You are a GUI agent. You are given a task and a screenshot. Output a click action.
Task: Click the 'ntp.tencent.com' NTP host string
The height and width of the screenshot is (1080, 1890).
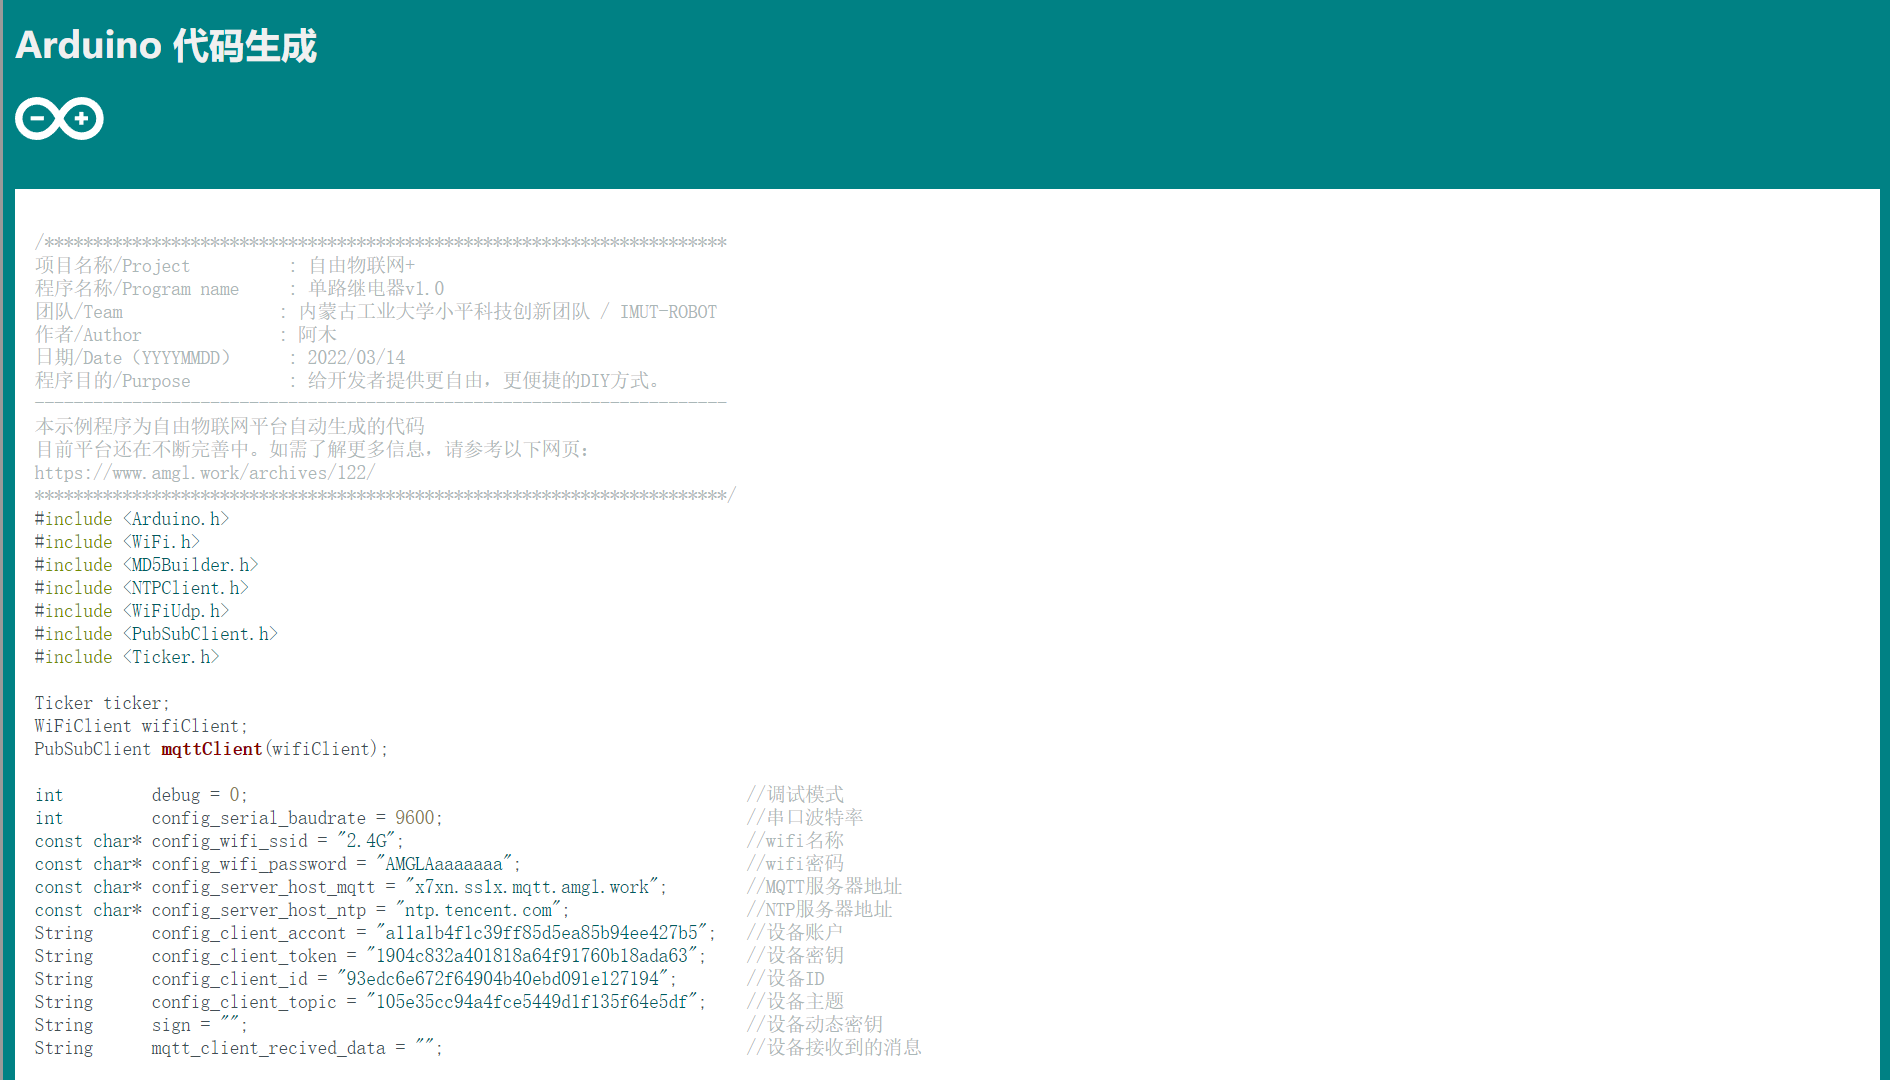pos(478,910)
